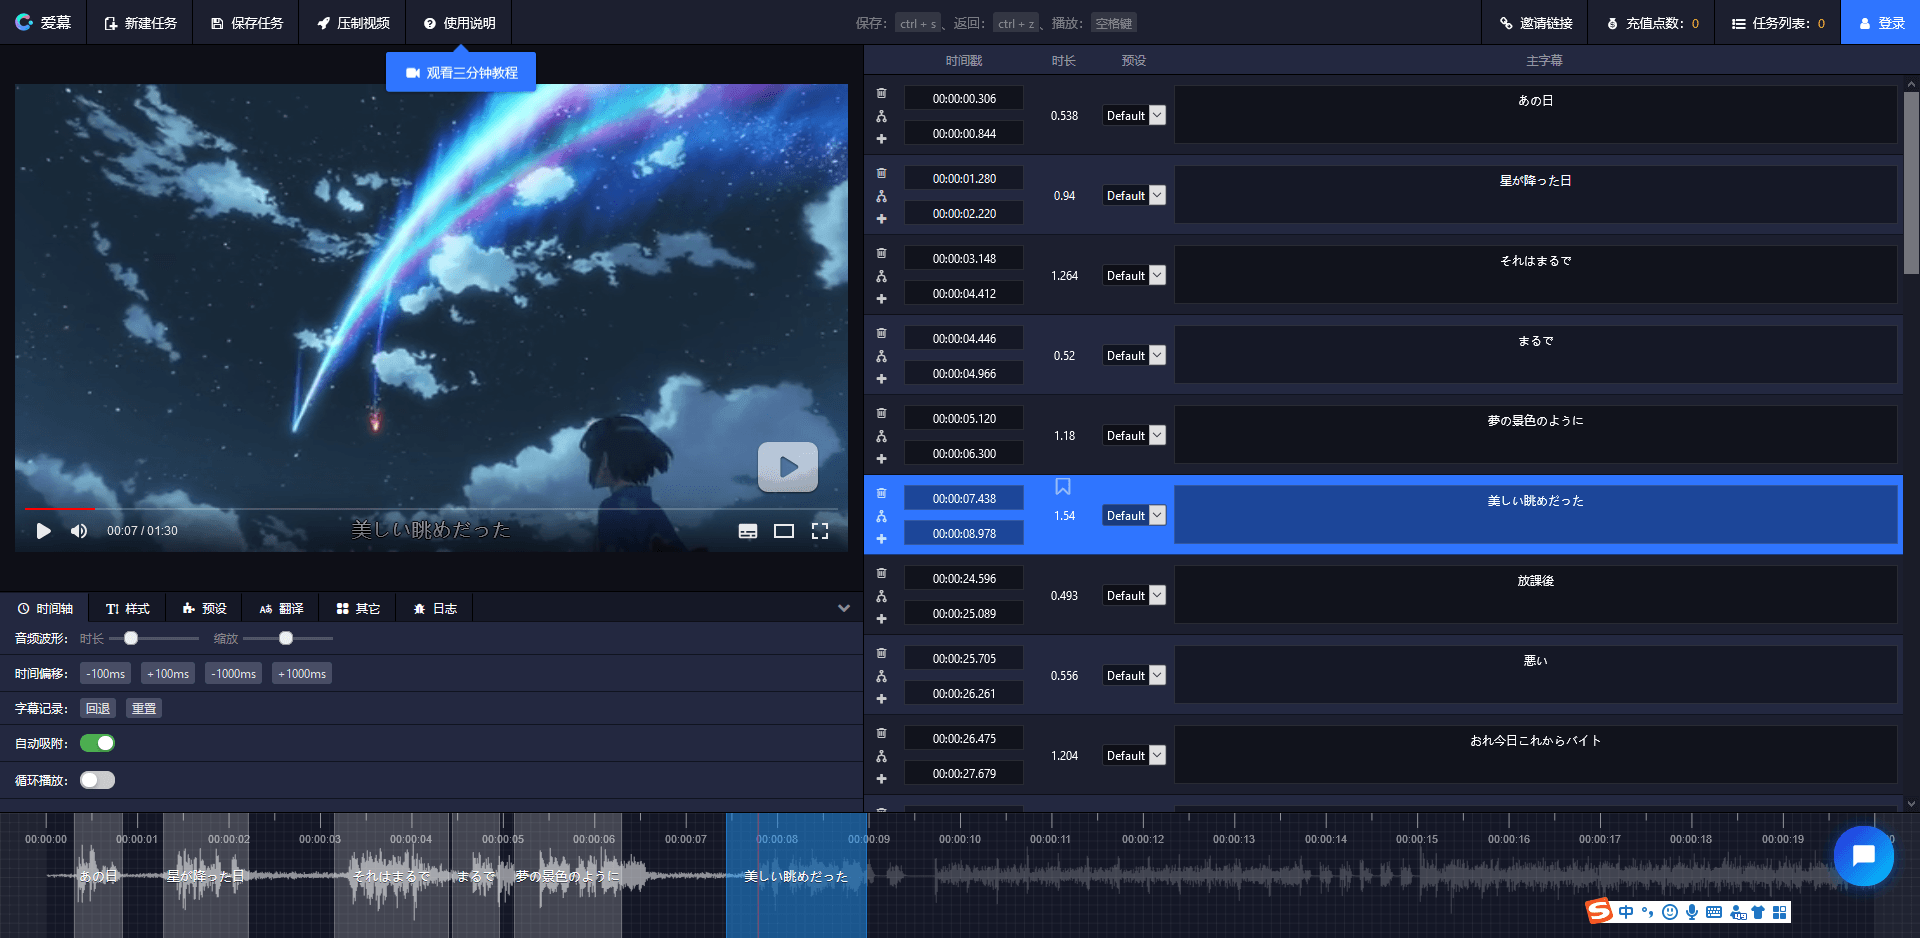Image resolution: width=1920 pixels, height=938 pixels.
Task: Enter fullscreen mode in video player
Action: point(820,531)
